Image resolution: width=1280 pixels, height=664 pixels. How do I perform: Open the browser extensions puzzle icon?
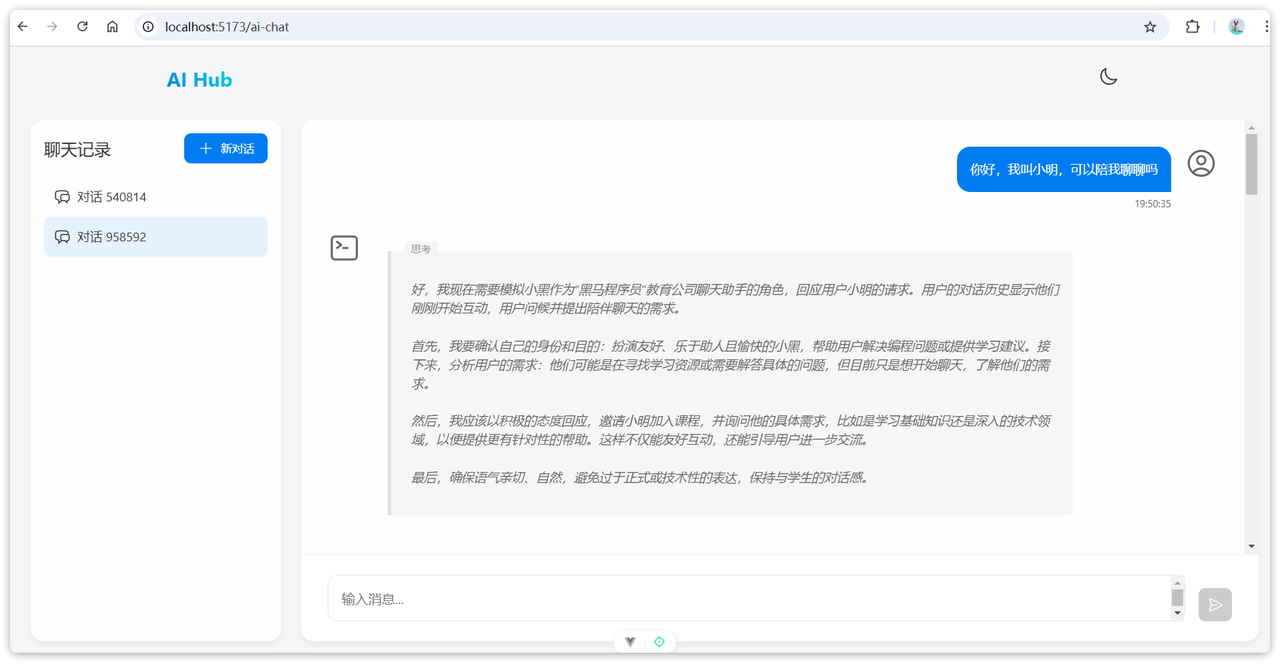[x=1192, y=27]
